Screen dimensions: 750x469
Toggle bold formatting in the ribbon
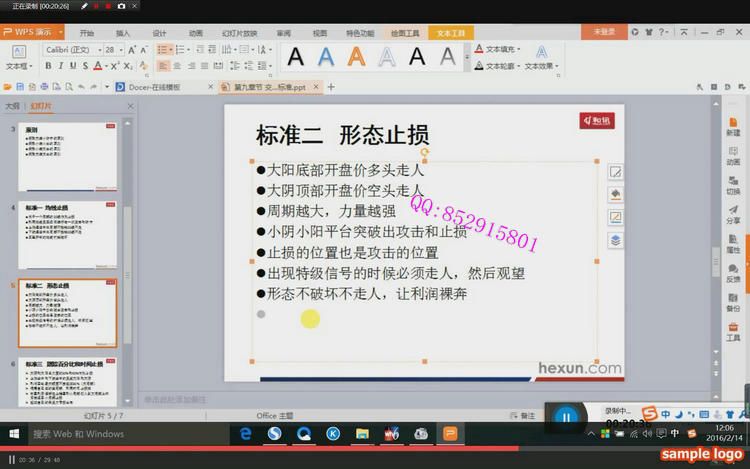(47, 66)
